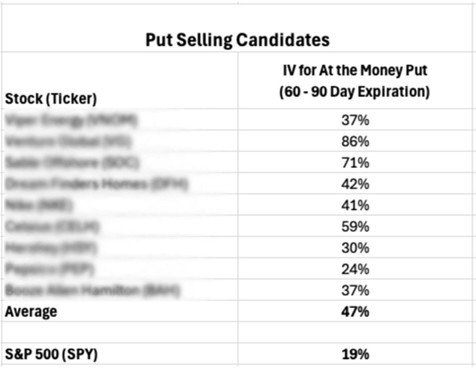The image size is (476, 369).
Task: Click the cell showing 30%
Action: click(355, 248)
